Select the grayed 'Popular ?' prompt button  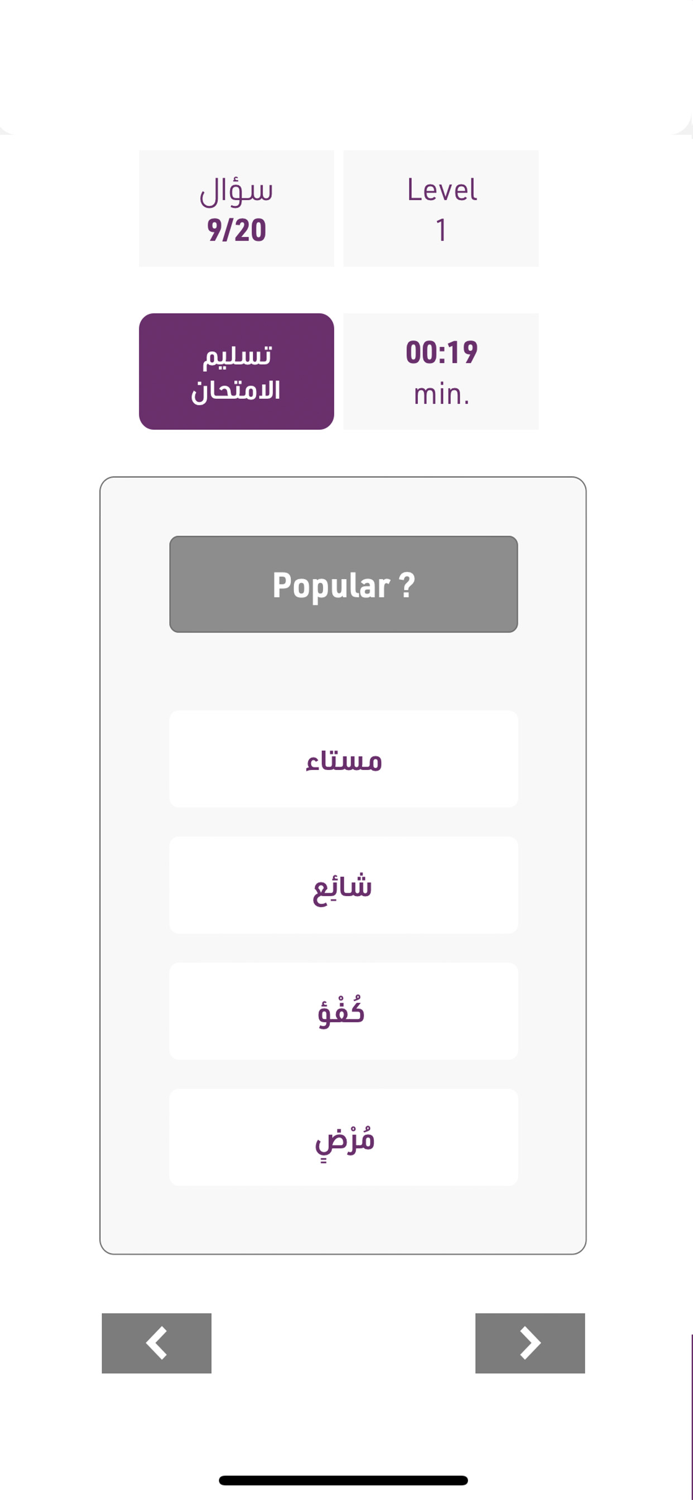pyautogui.click(x=343, y=584)
